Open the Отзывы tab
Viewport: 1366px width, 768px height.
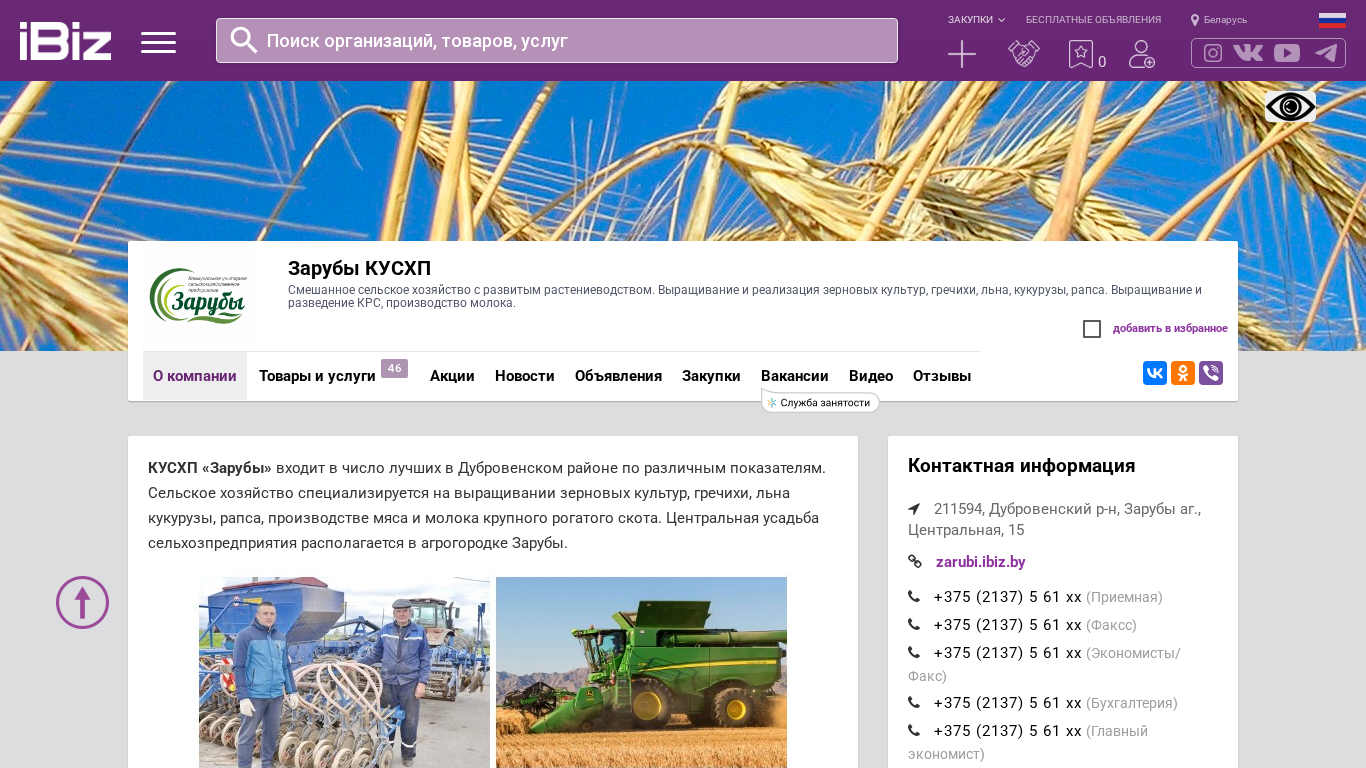pyautogui.click(x=942, y=376)
